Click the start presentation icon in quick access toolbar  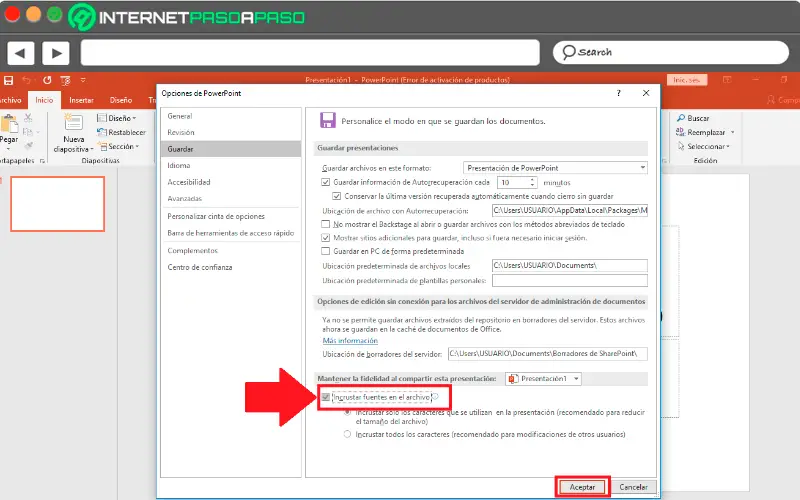pos(65,80)
